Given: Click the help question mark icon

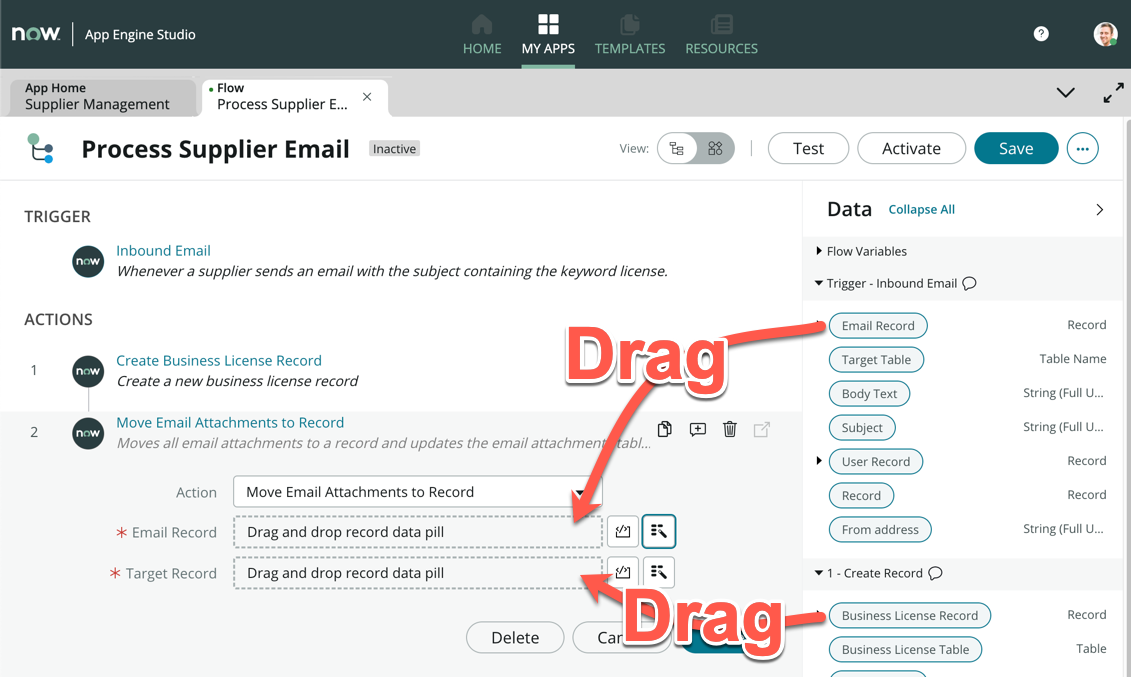Looking at the screenshot, I should click(x=1041, y=34).
